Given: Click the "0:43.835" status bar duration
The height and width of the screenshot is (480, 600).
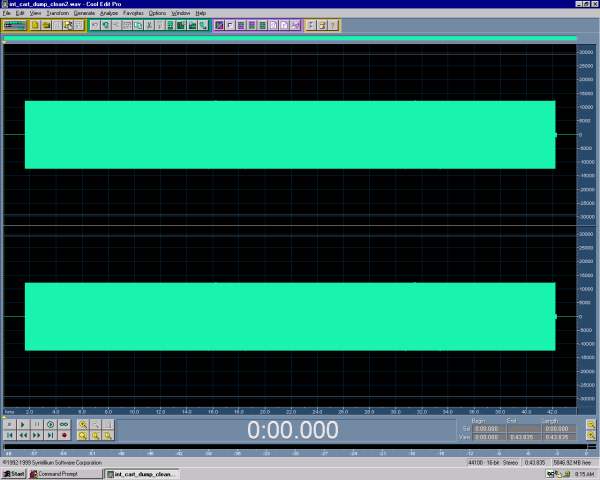Looking at the screenshot, I should [535, 463].
